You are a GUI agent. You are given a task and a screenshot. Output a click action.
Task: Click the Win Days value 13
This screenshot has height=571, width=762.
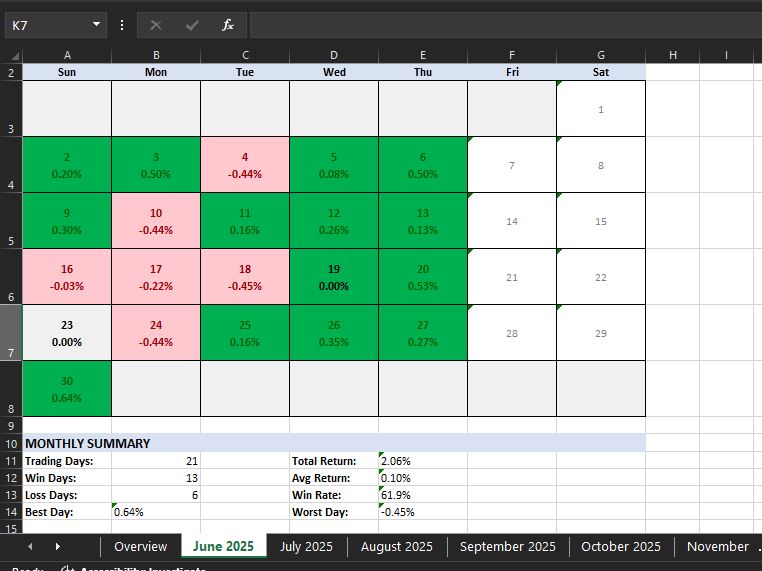pos(156,478)
